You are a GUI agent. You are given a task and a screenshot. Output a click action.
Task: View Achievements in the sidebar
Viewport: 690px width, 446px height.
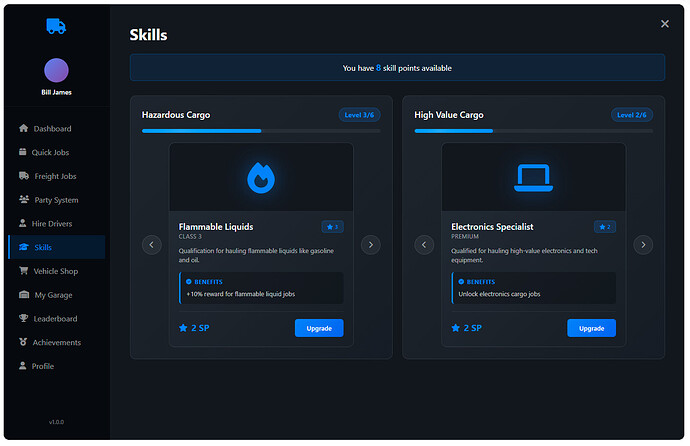(56, 342)
